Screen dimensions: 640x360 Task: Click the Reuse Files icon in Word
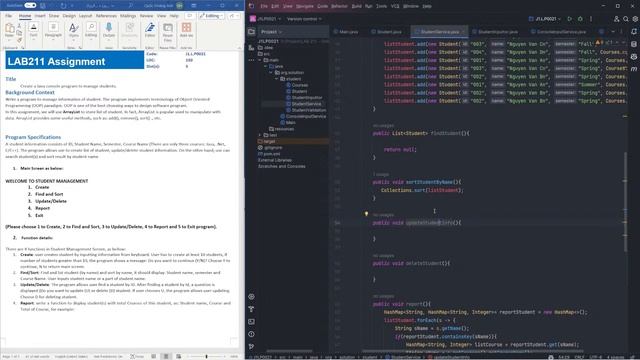point(168,32)
